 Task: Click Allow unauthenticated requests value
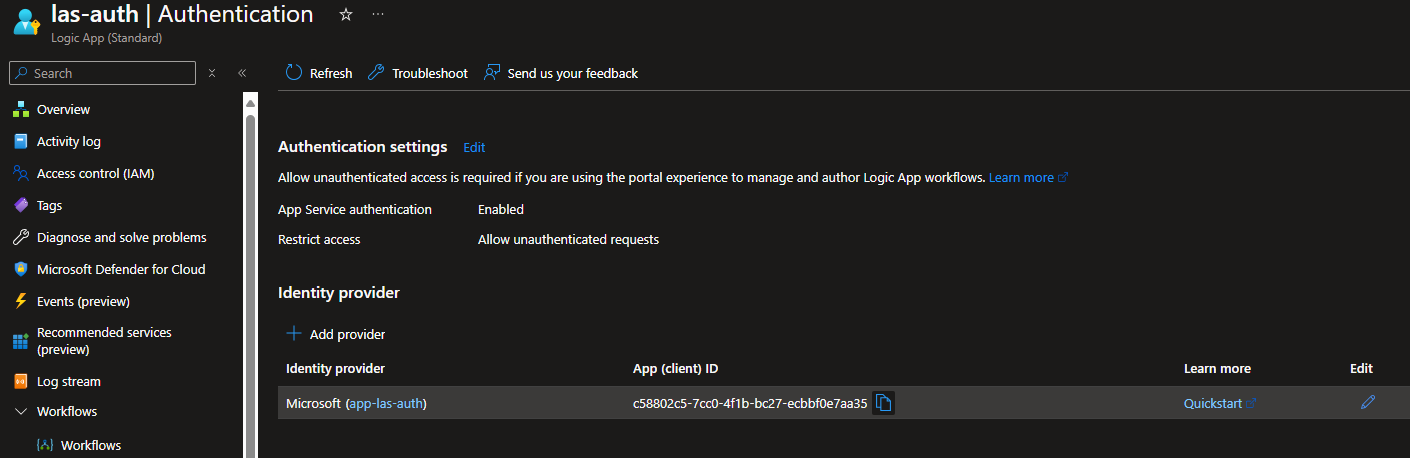pos(568,239)
